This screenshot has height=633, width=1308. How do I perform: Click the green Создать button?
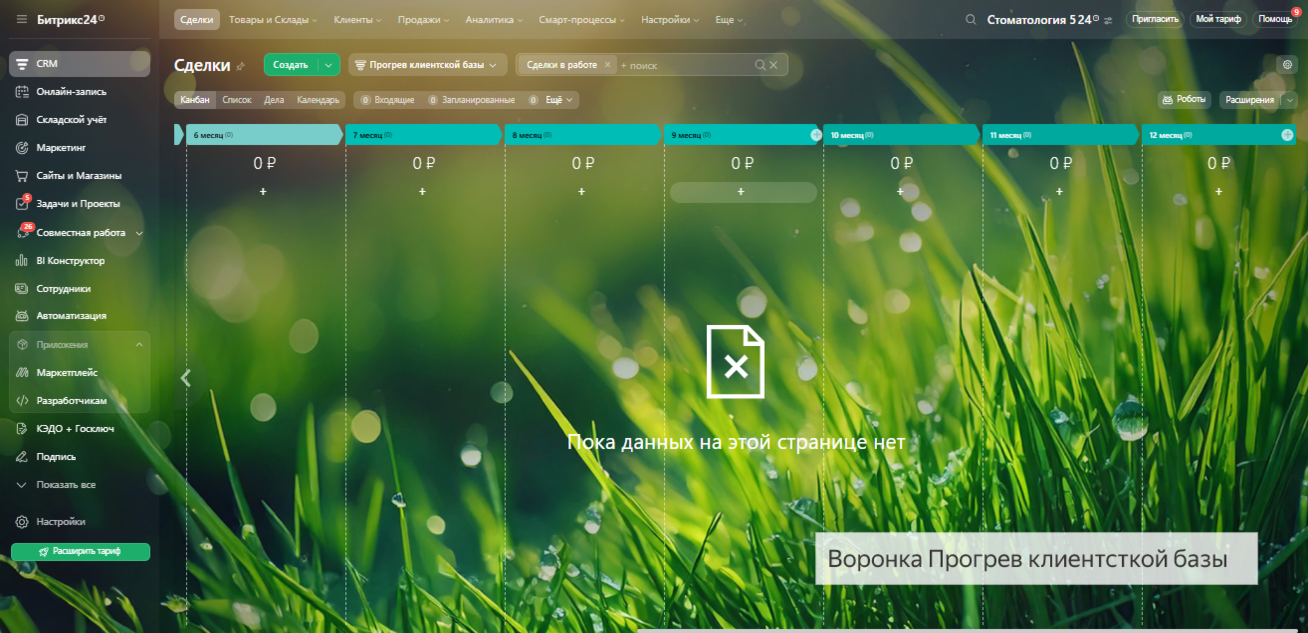click(x=291, y=65)
